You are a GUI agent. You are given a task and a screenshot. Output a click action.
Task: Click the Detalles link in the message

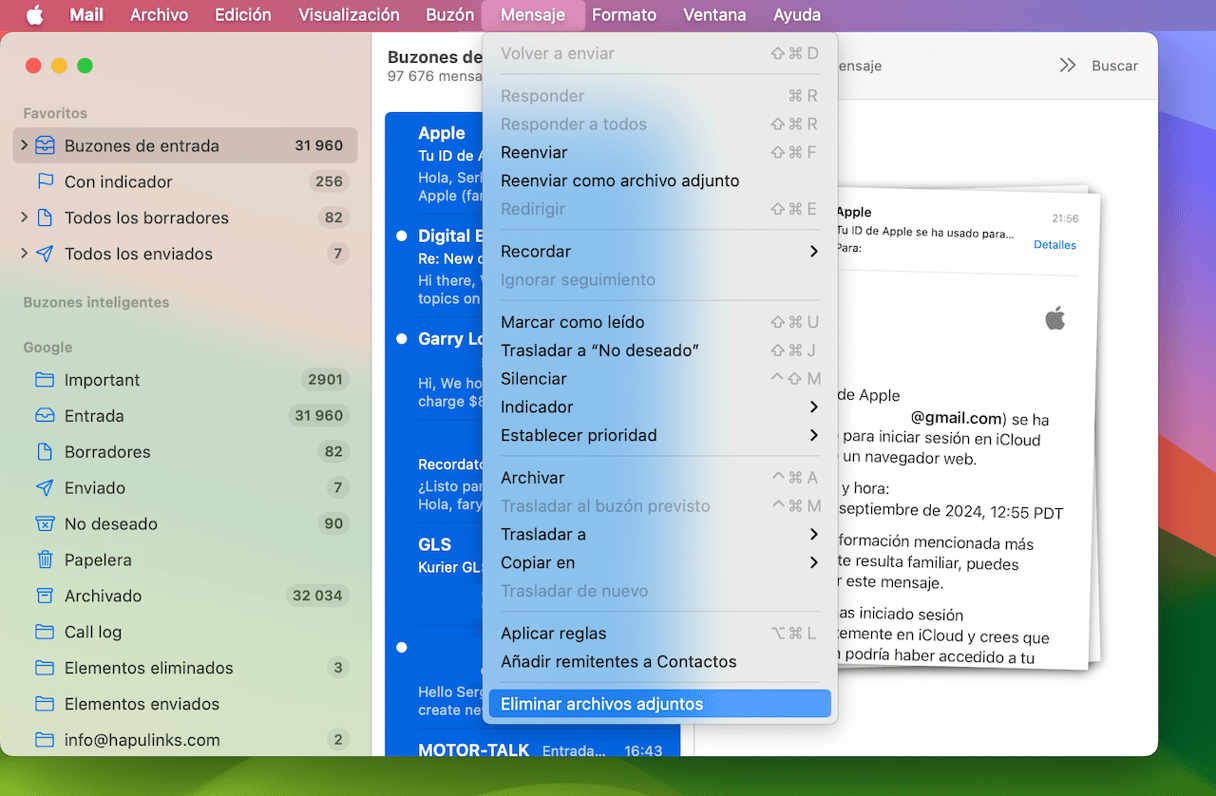coord(1055,245)
